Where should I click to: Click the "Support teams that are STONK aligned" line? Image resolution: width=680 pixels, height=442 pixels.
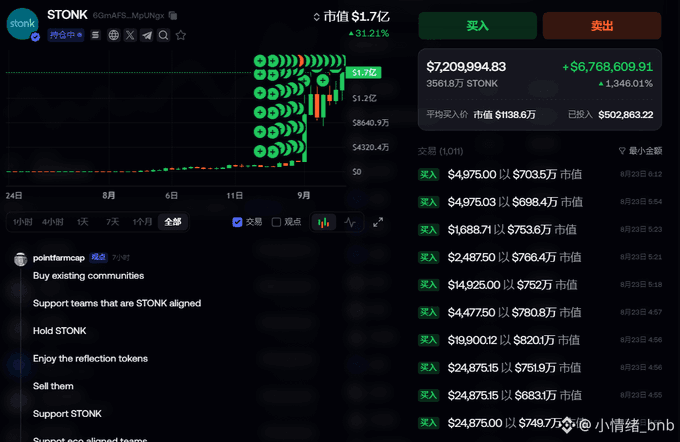[117, 303]
